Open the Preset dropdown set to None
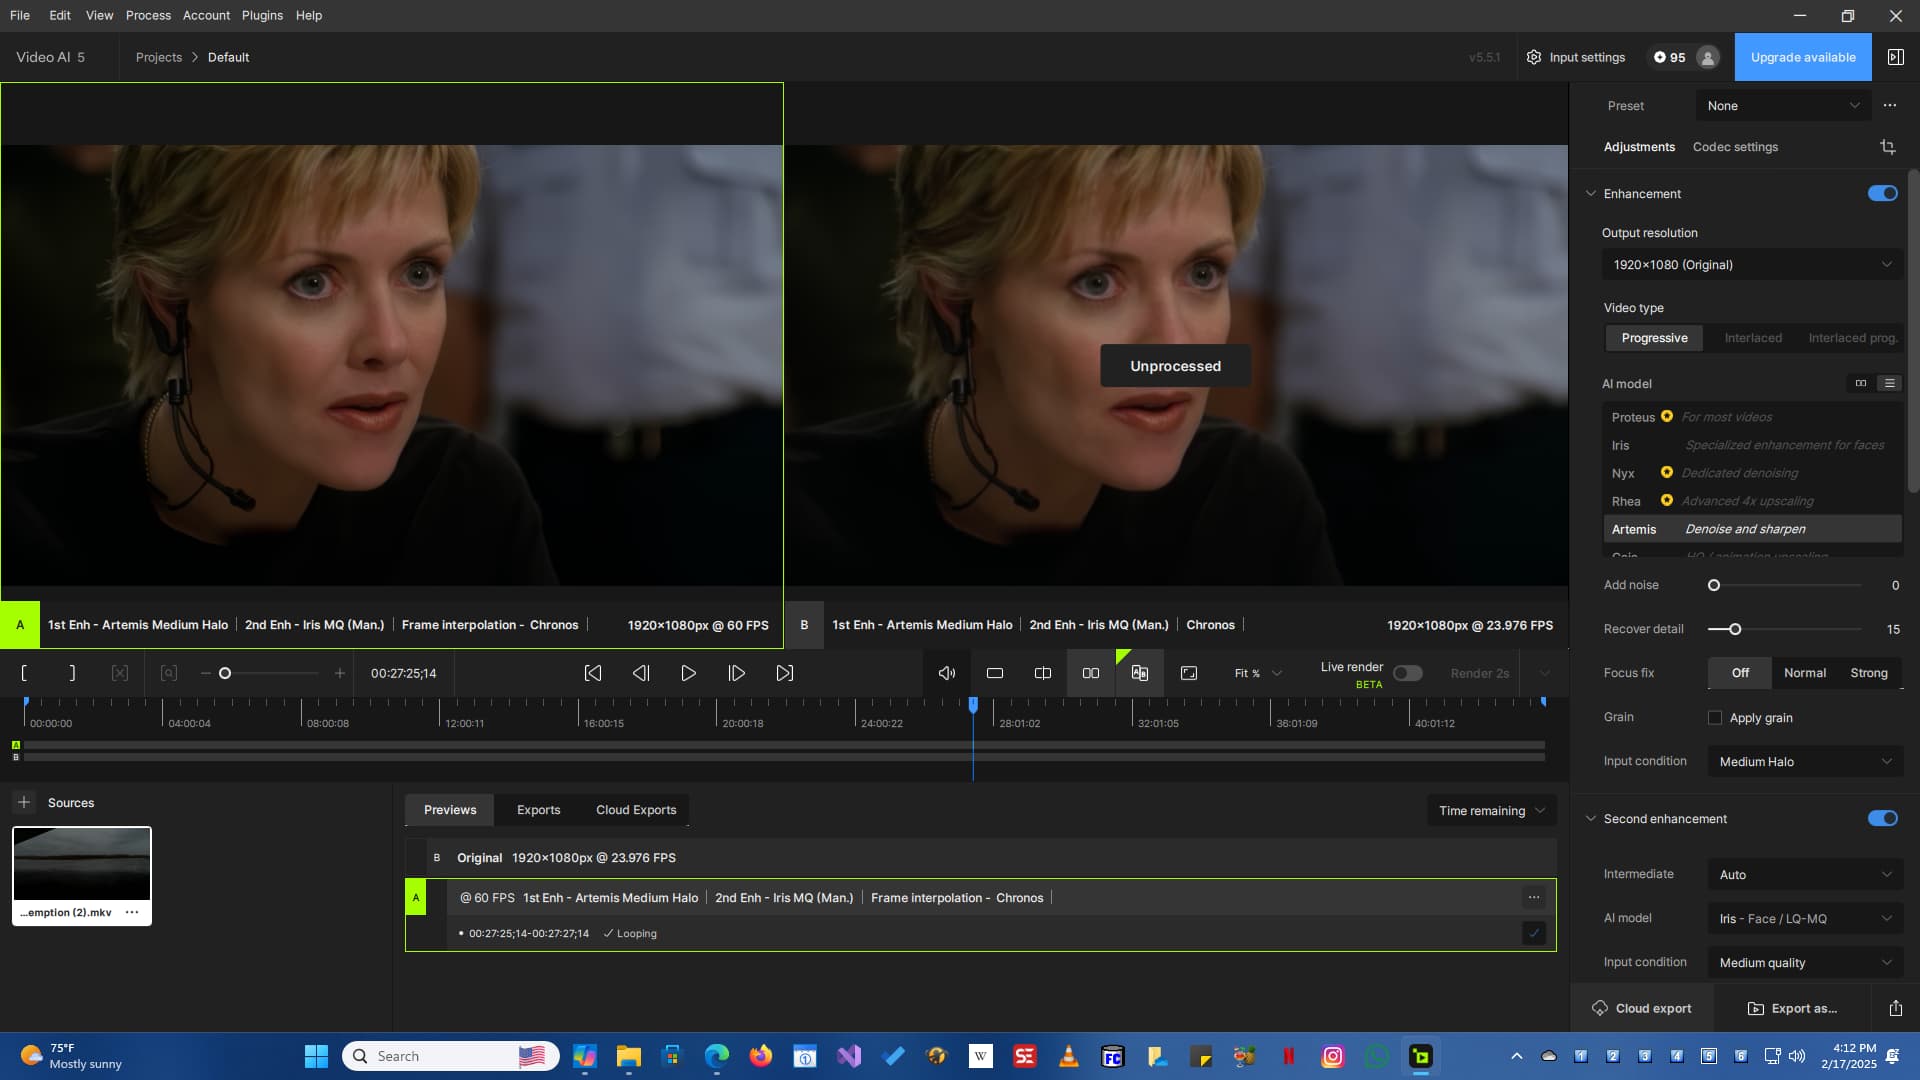 [1782, 105]
